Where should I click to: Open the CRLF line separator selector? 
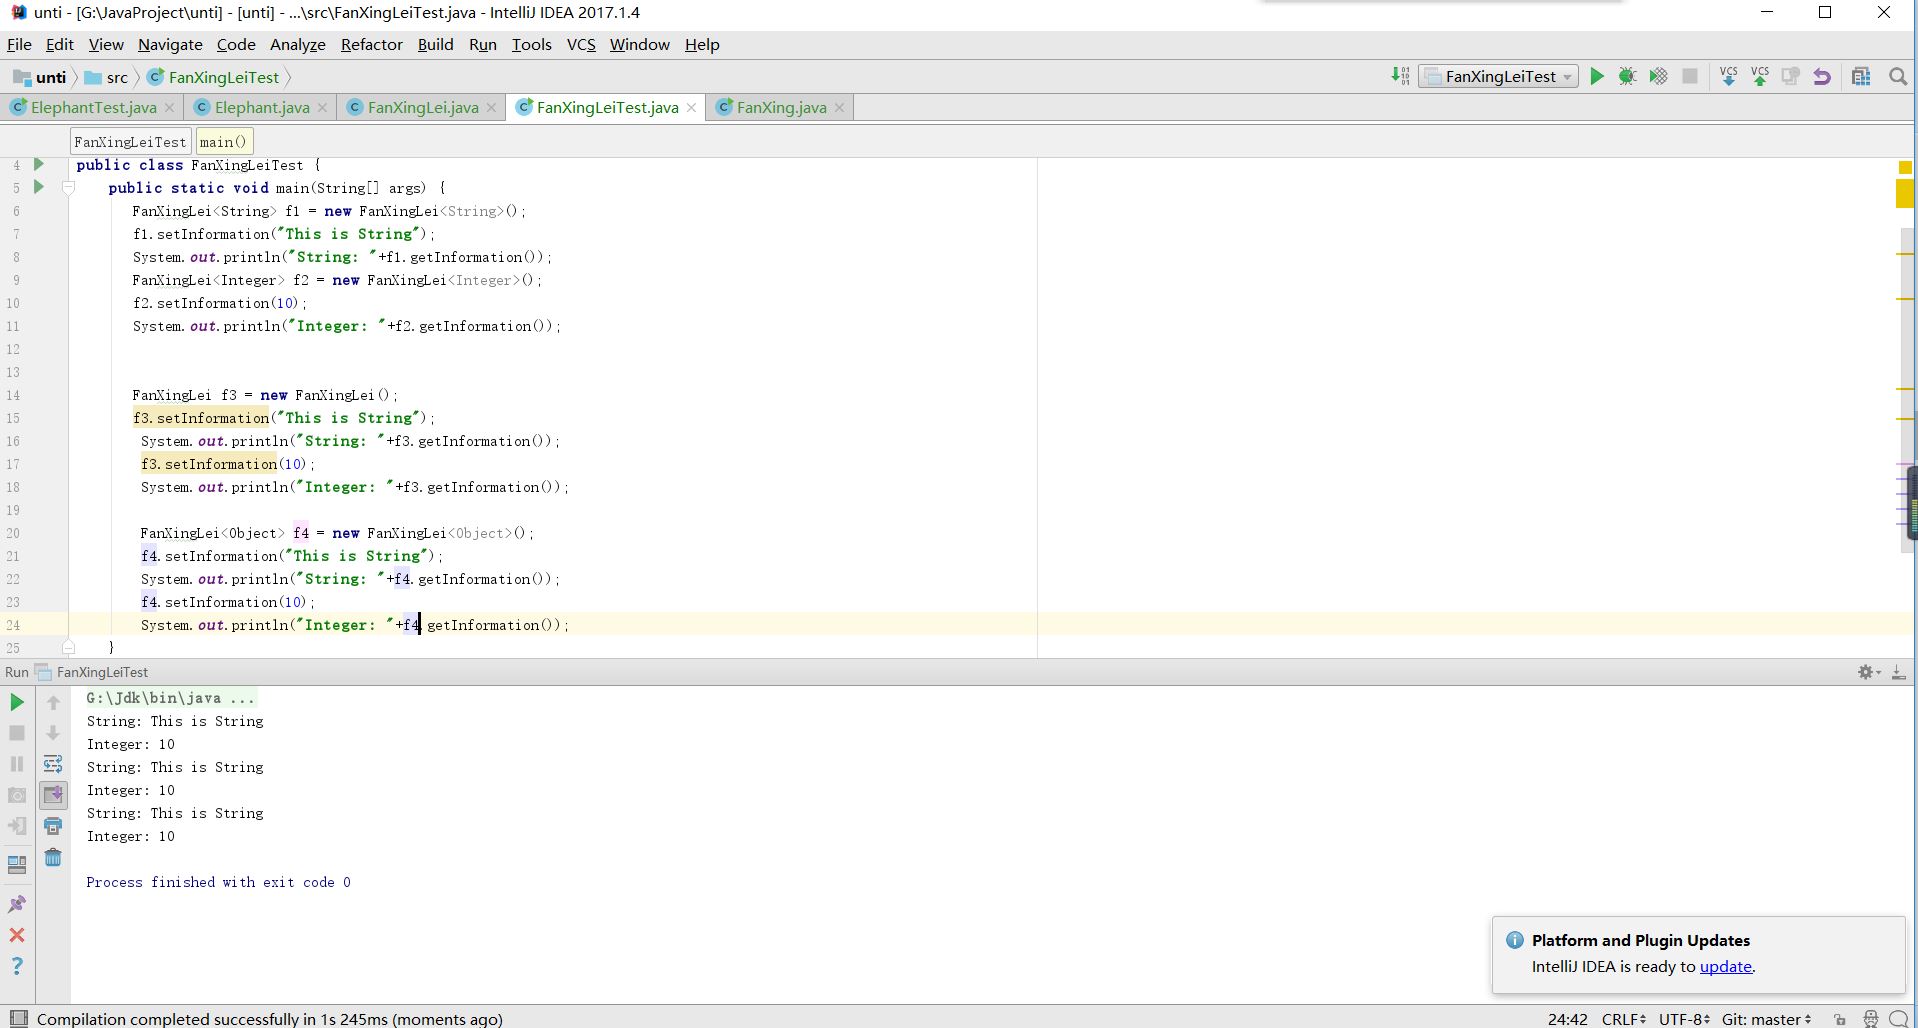tap(1624, 1019)
